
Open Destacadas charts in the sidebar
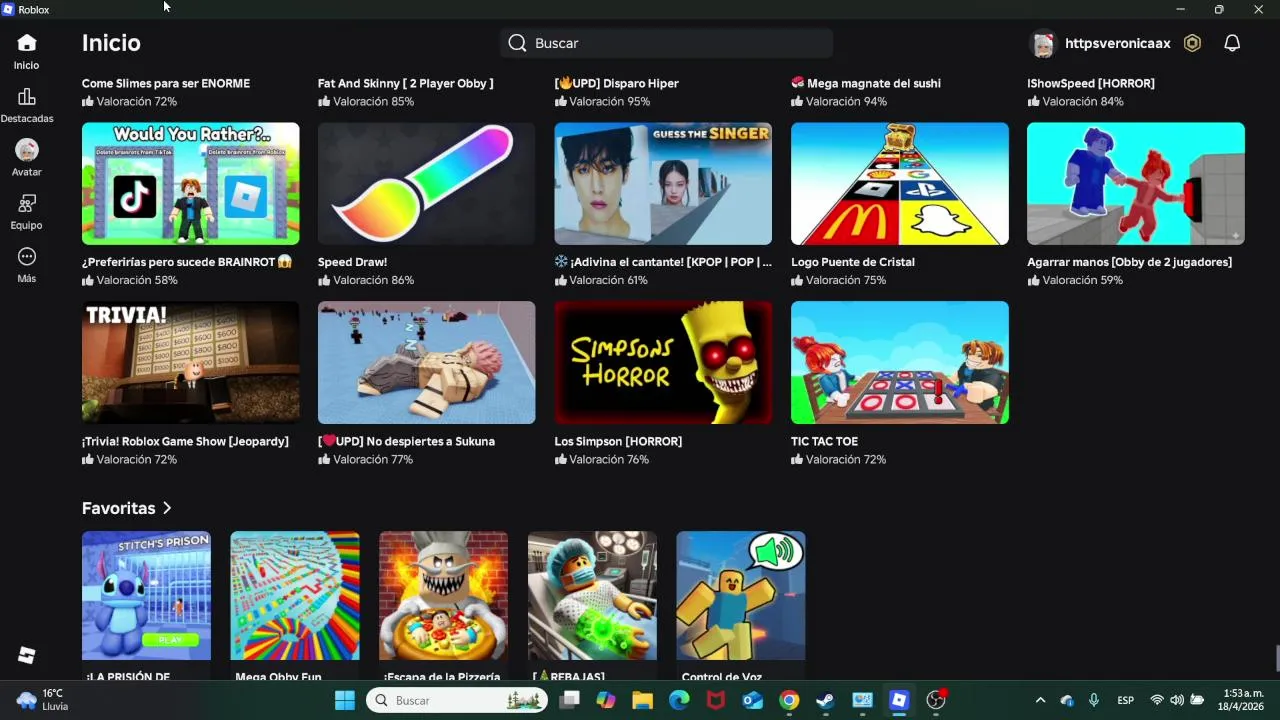pyautogui.click(x=27, y=97)
